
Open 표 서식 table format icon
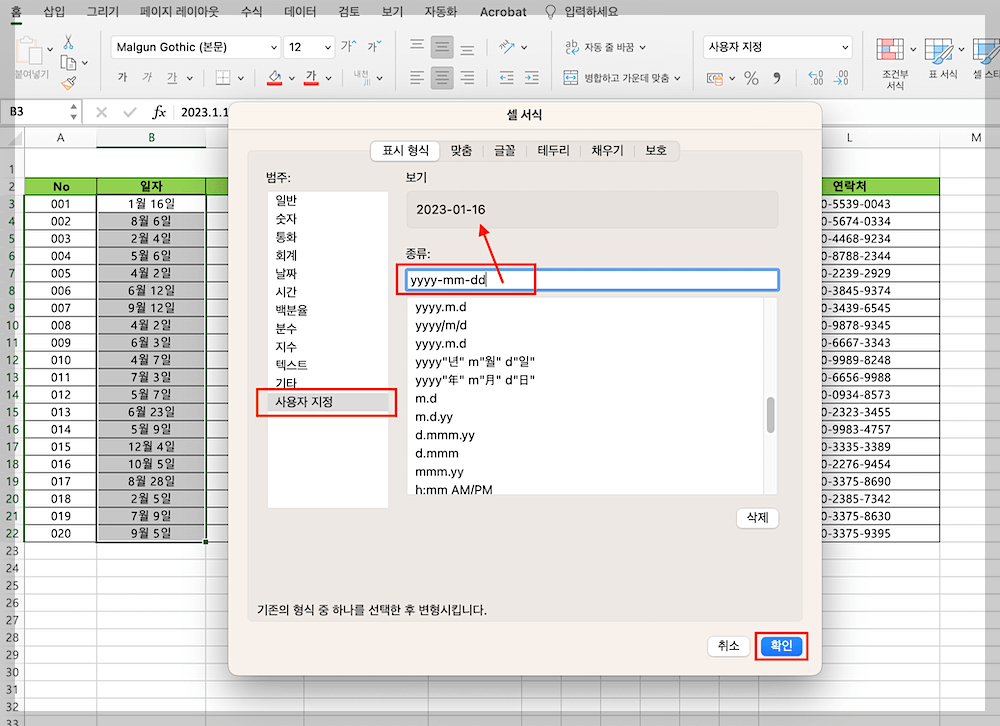point(943,59)
